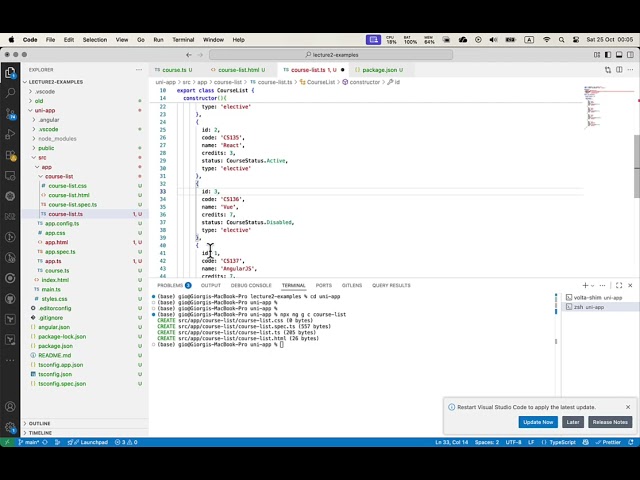This screenshot has width=640, height=480.
Task: Open Explorer more actions ellipsis
Action: (x=139, y=70)
